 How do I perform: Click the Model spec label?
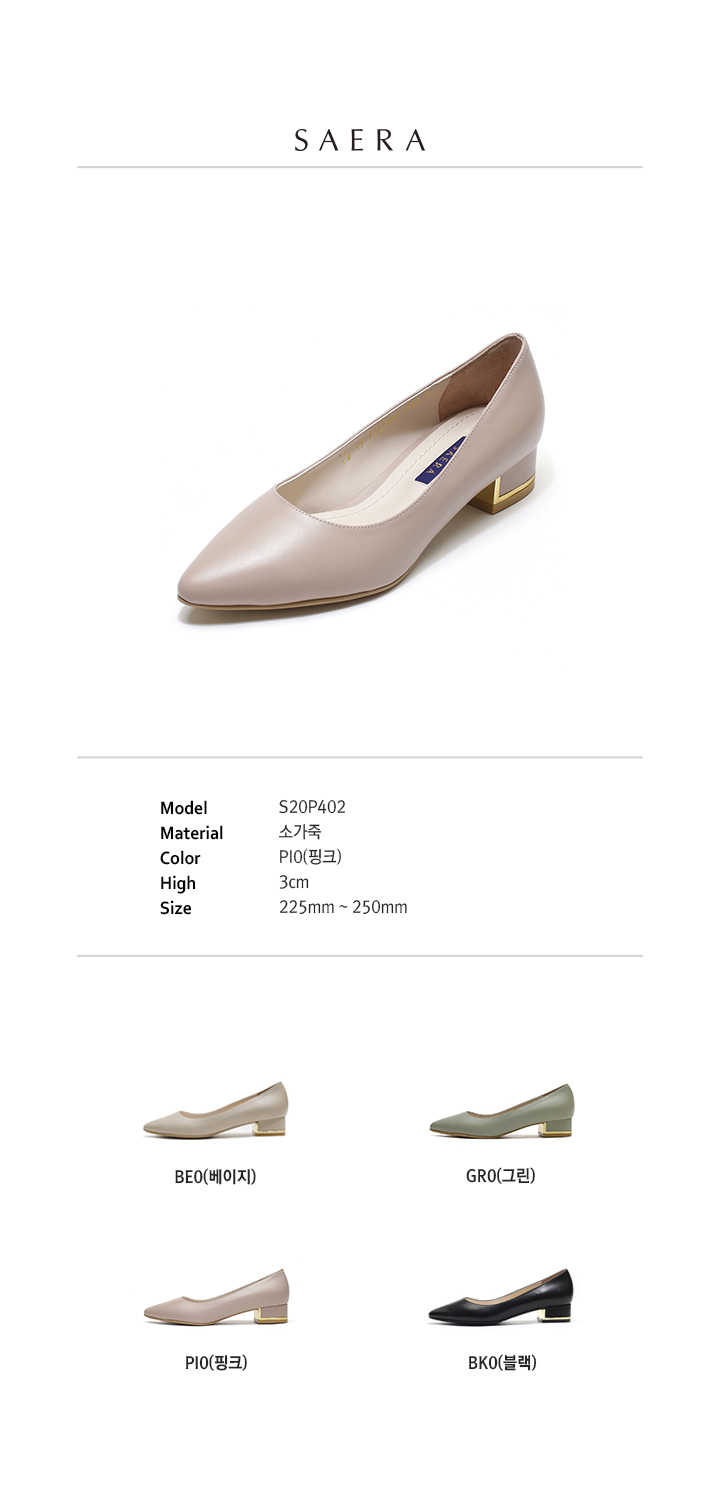(184, 808)
